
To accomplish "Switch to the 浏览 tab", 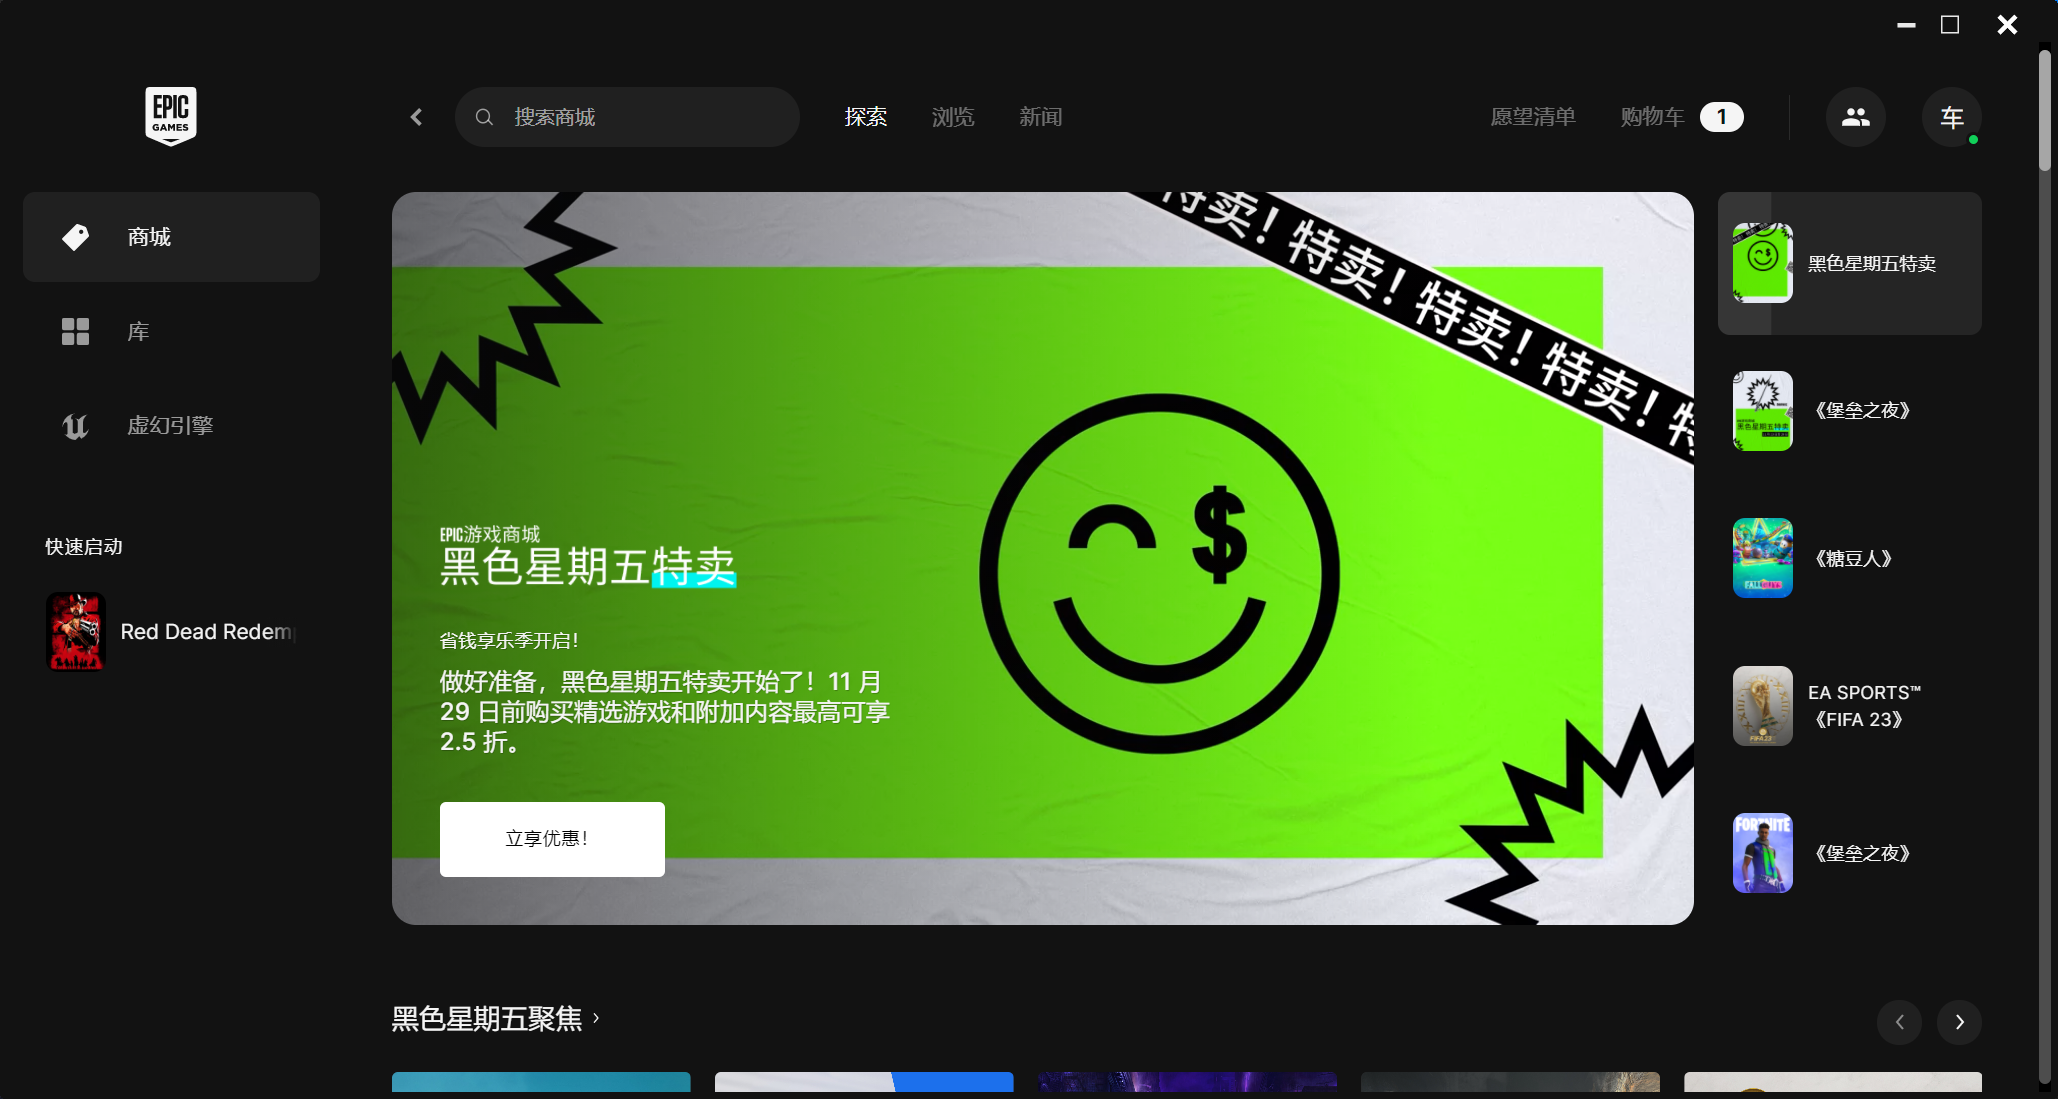I will [953, 117].
